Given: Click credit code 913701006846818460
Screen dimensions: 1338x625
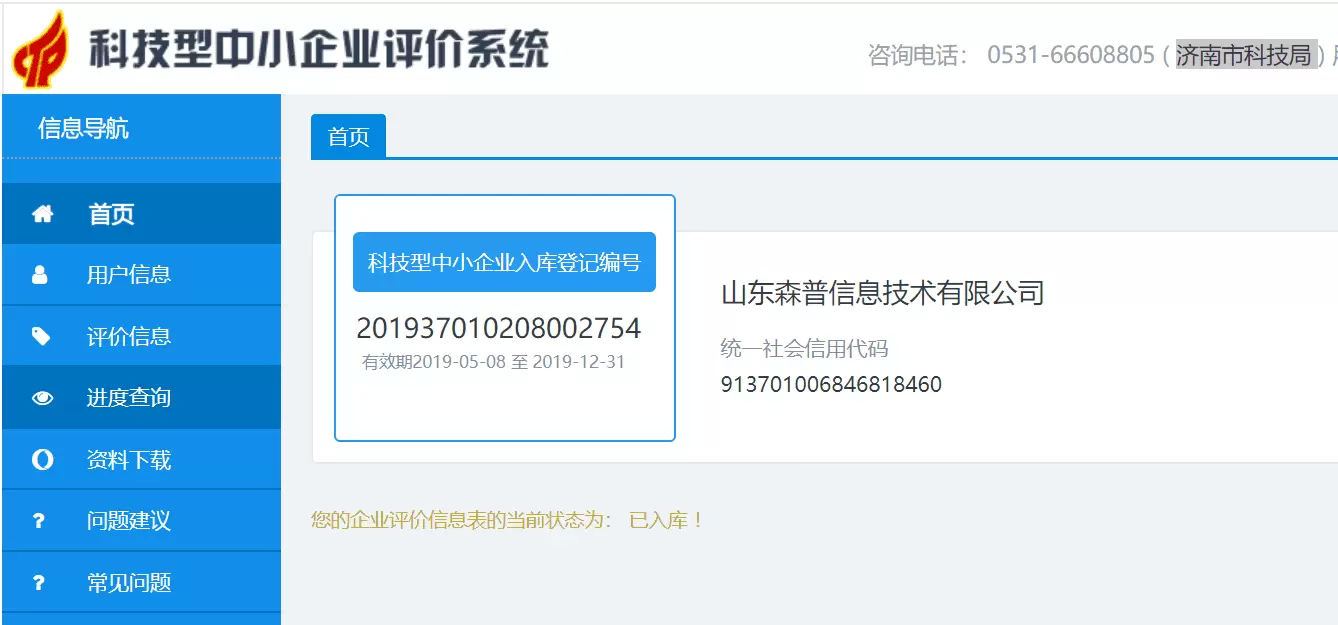Looking at the screenshot, I should (831, 385).
